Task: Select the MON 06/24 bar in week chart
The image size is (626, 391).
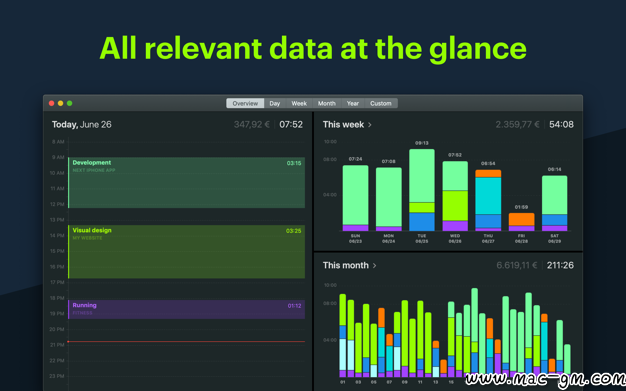Action: [x=388, y=199]
